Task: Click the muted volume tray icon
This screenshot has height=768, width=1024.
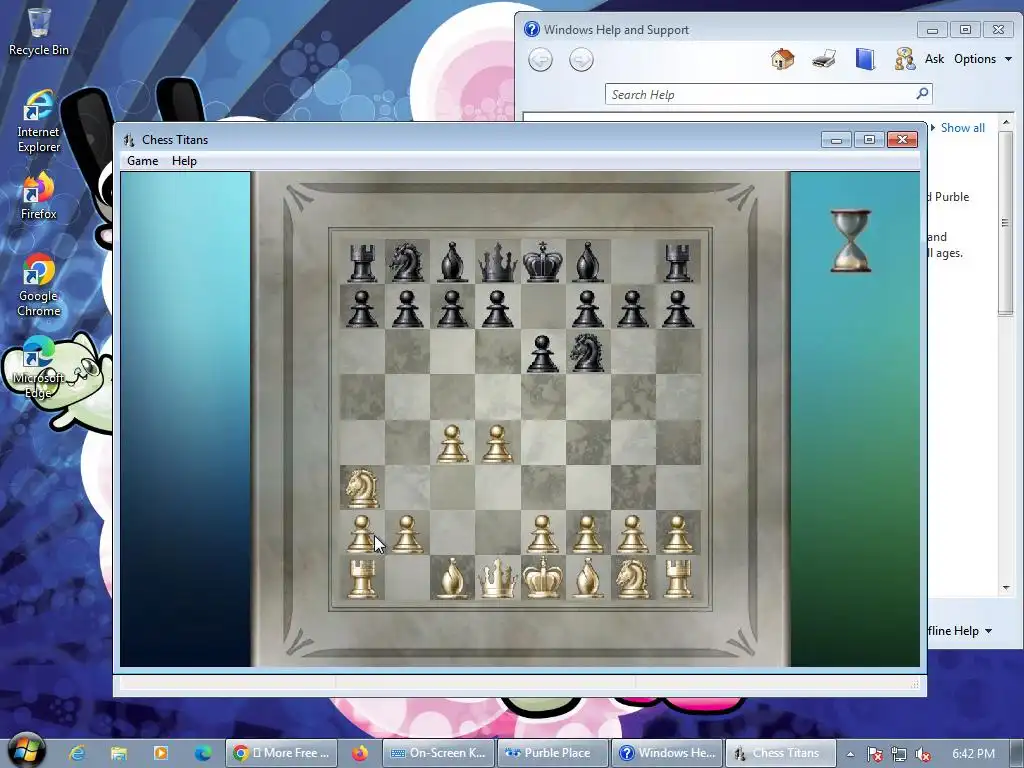Action: [x=923, y=754]
